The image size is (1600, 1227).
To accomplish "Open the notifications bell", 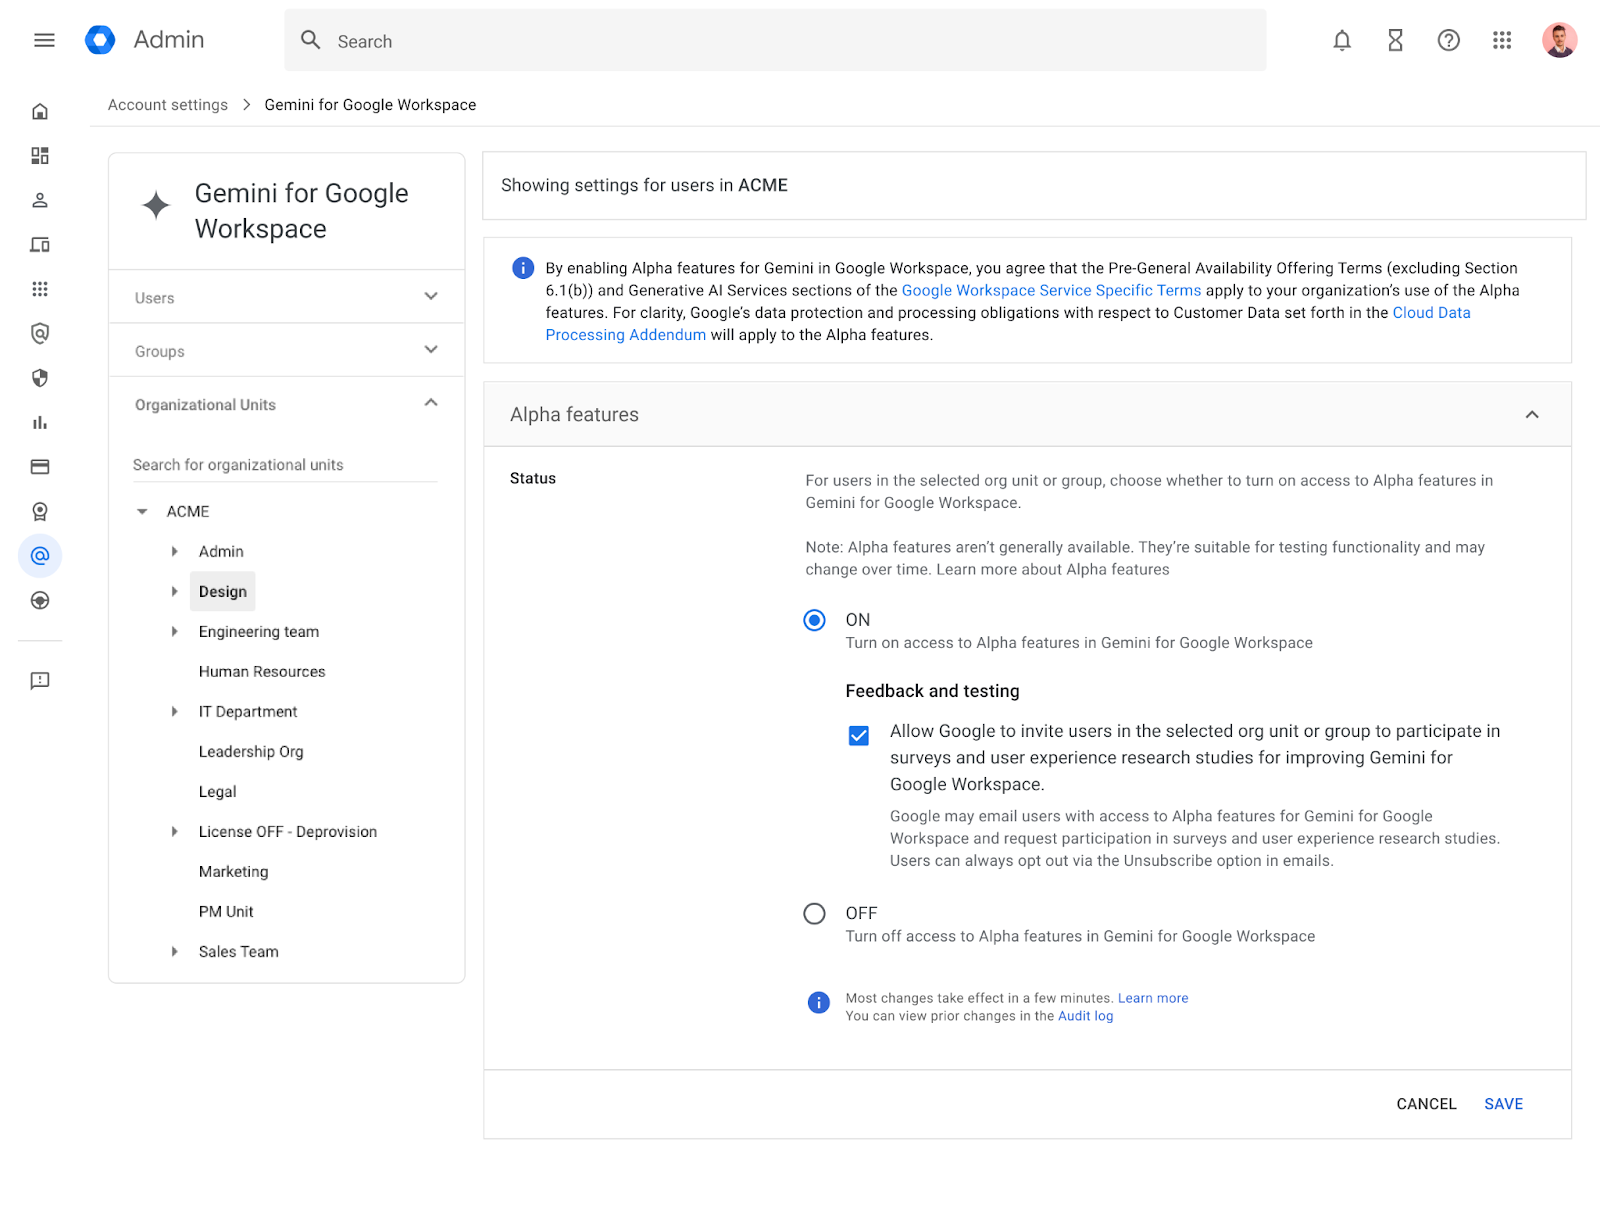I will pos(1341,40).
